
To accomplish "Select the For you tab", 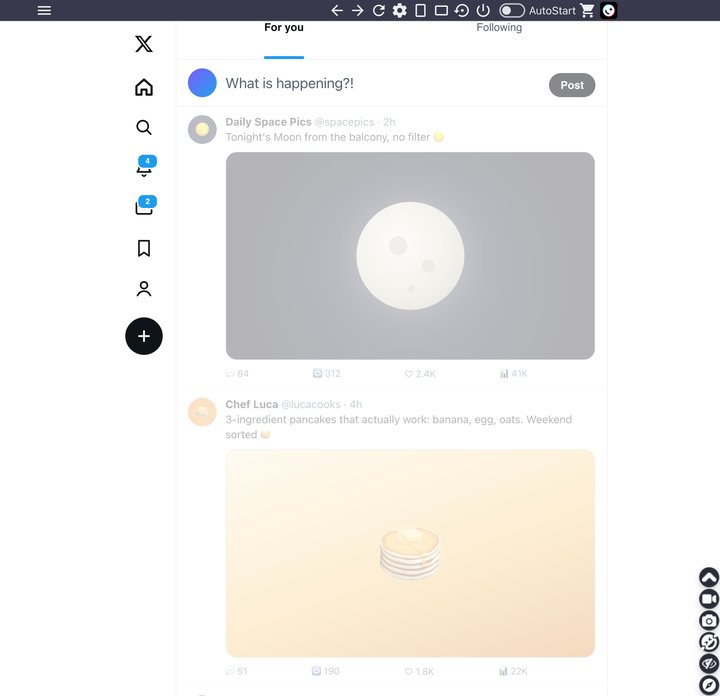I will pos(284,28).
